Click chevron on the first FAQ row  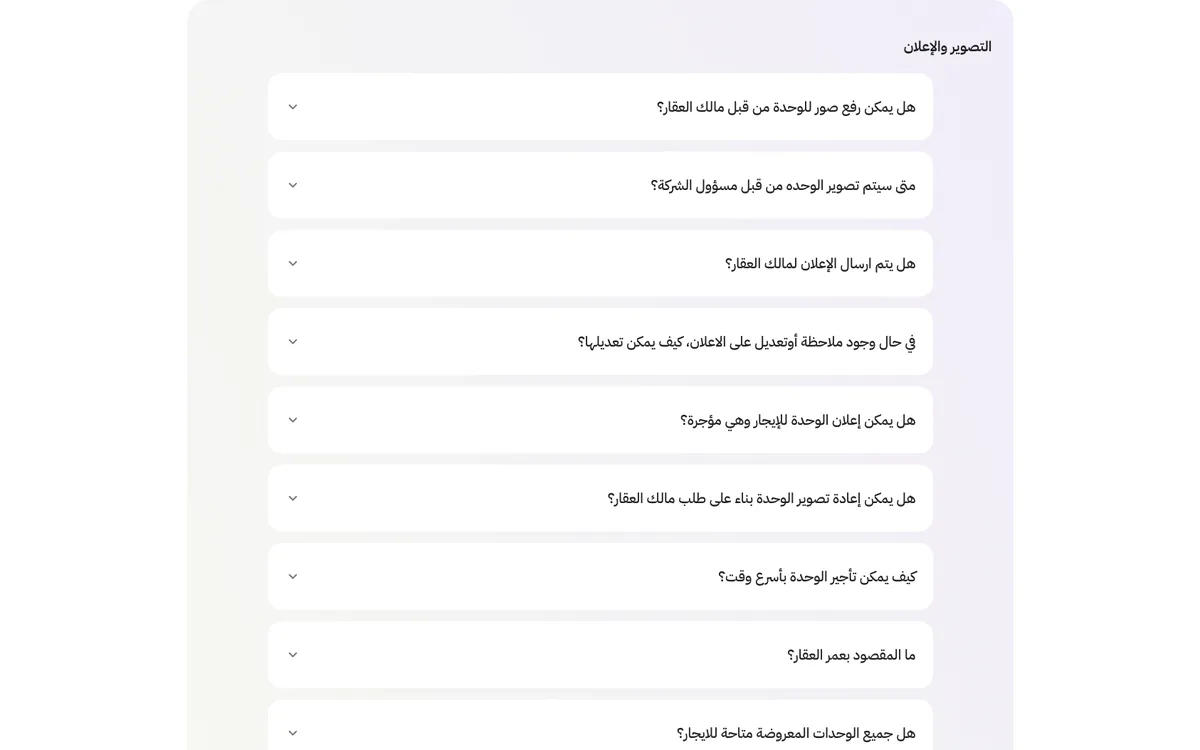pos(293,107)
